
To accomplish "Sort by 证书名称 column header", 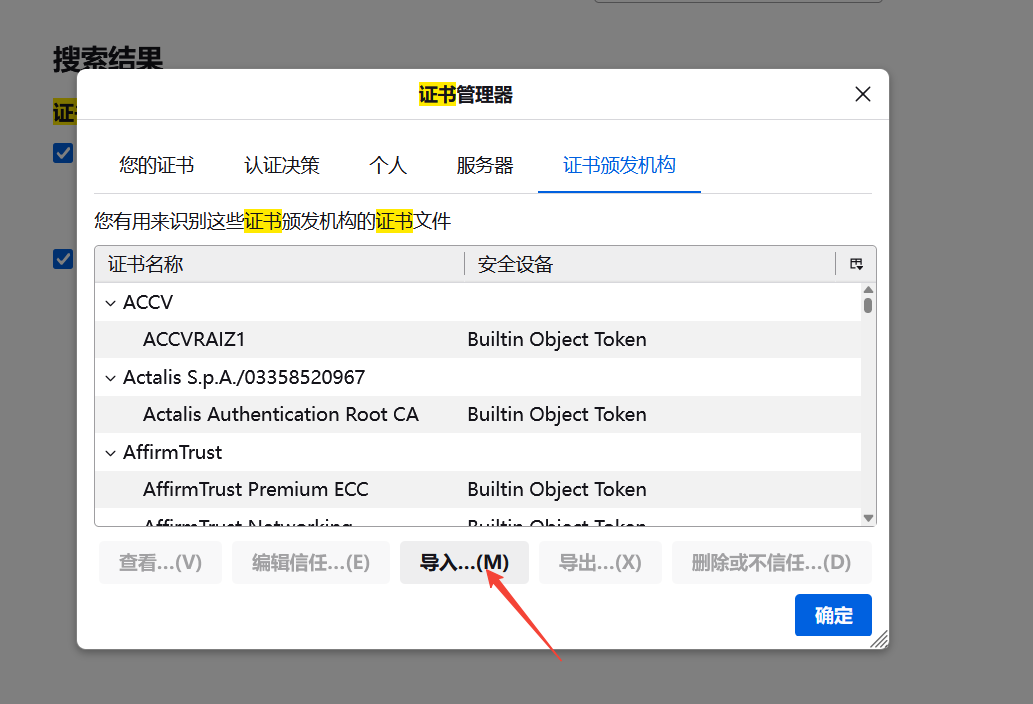I will (x=279, y=264).
